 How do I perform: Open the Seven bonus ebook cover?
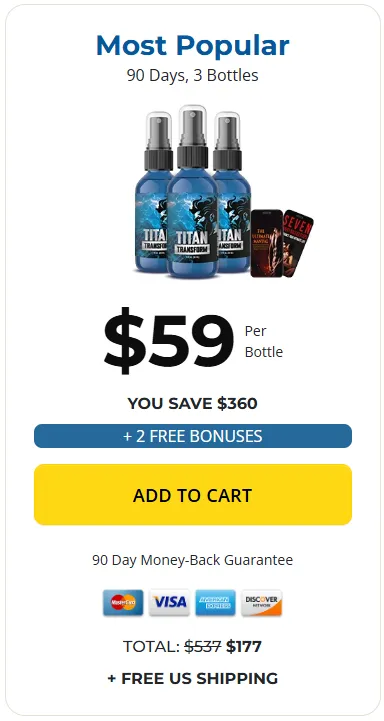pos(297,243)
